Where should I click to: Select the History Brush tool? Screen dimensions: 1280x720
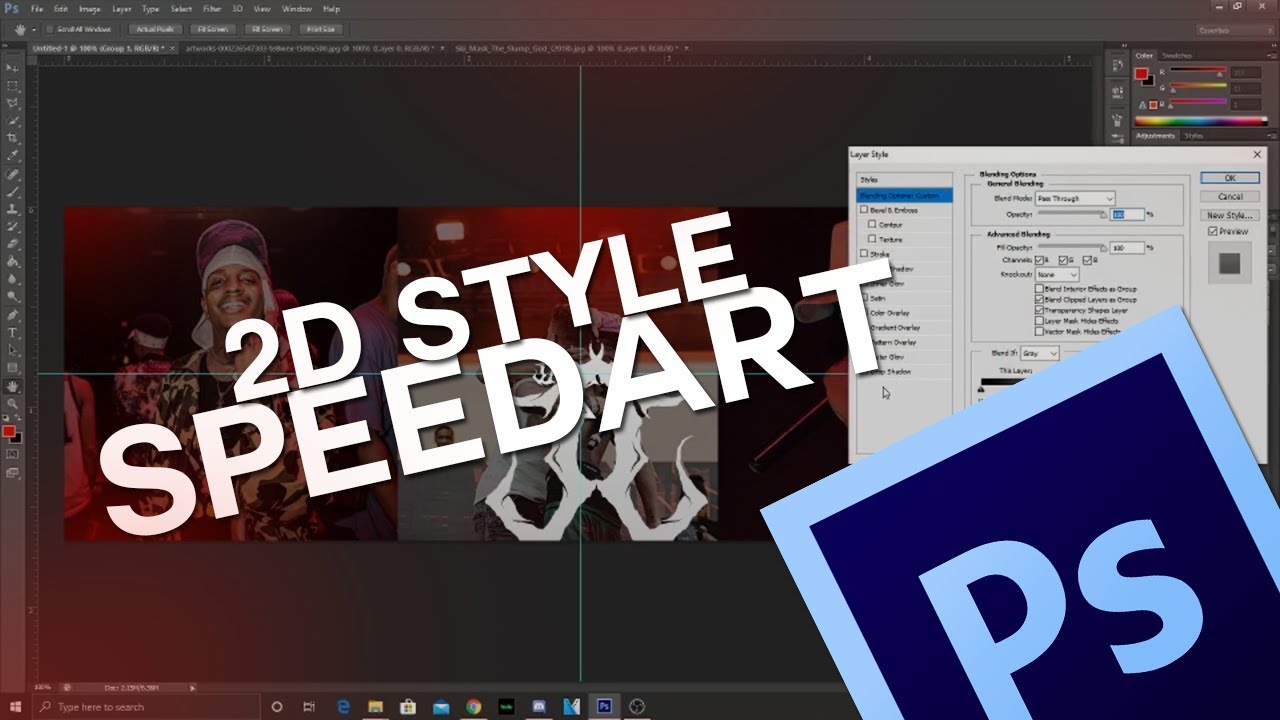tap(12, 227)
